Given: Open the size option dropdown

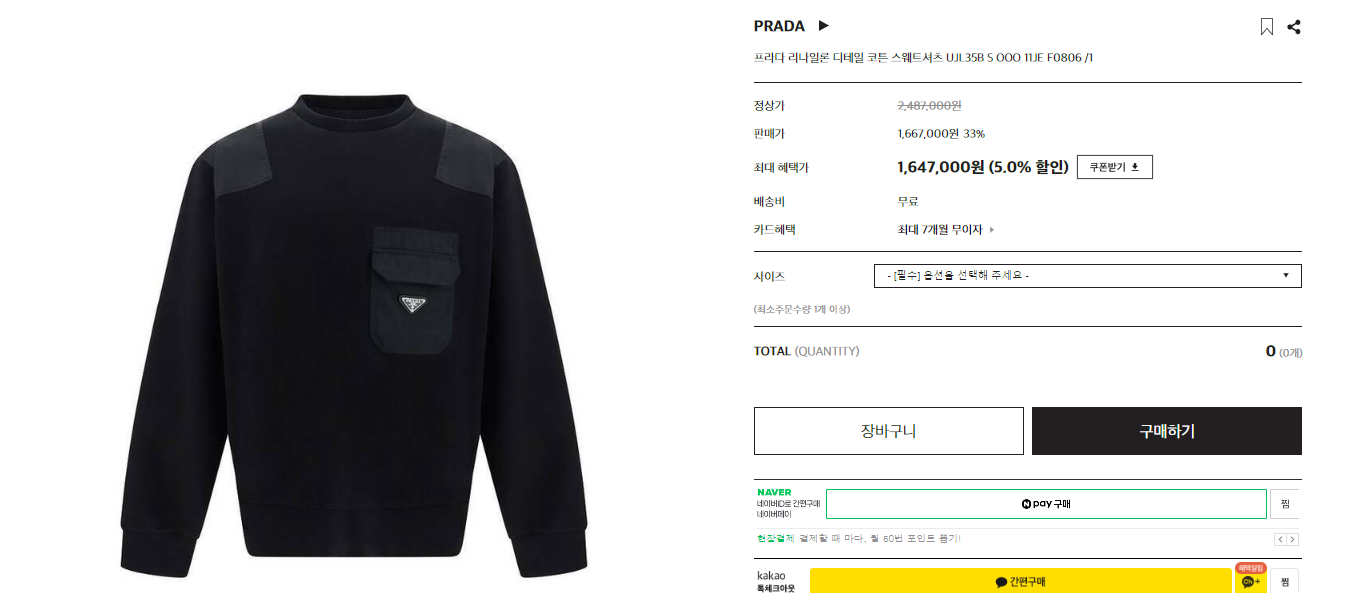Looking at the screenshot, I should (1088, 275).
